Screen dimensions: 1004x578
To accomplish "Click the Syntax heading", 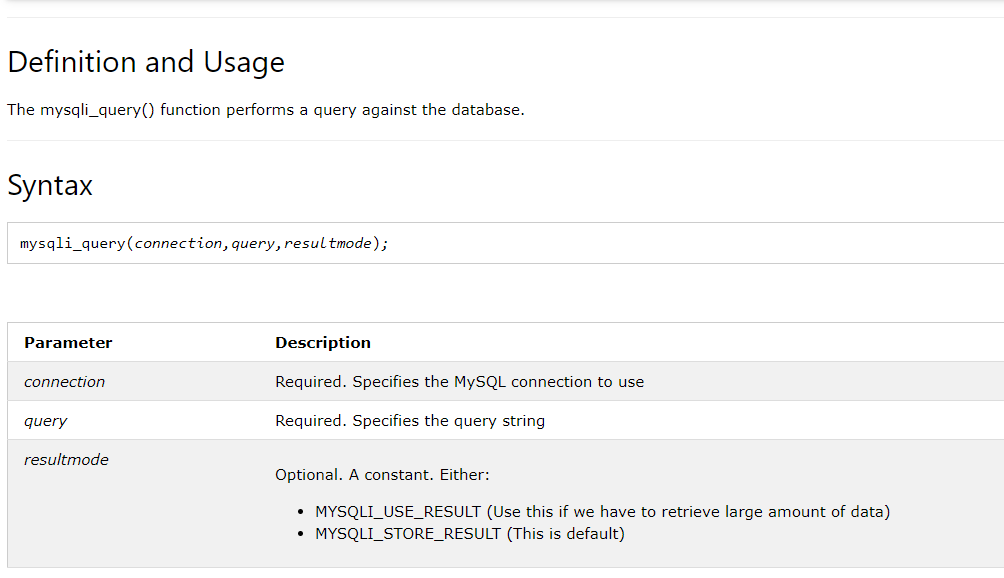I will [x=50, y=185].
